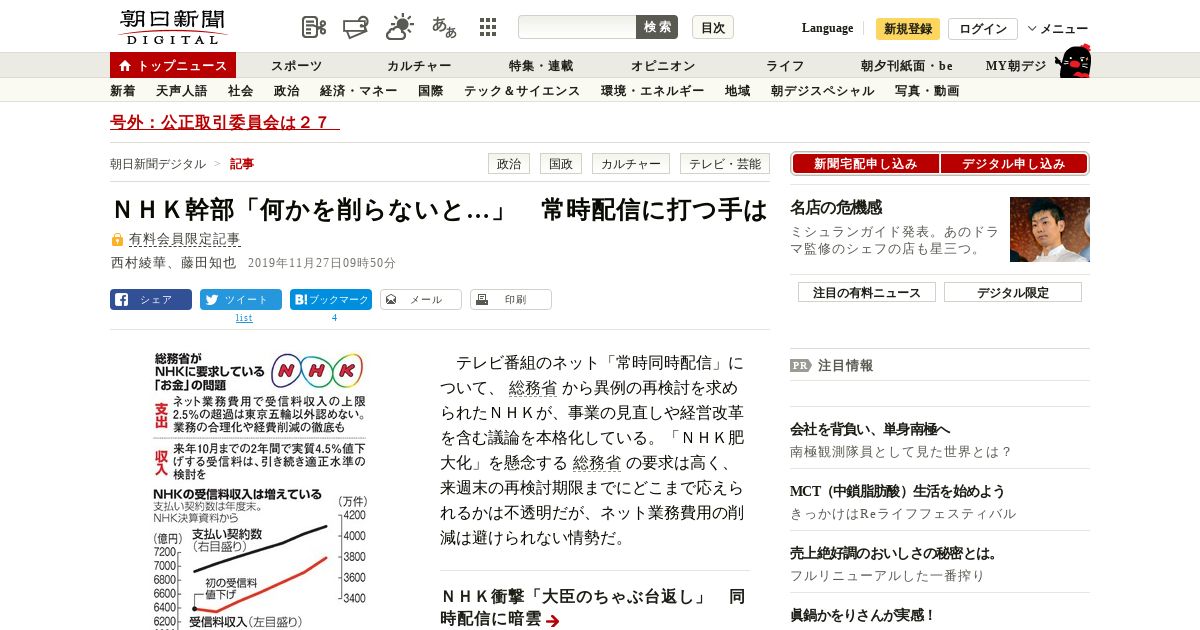
Task: Click the 印刷 print button
Action: click(x=511, y=299)
